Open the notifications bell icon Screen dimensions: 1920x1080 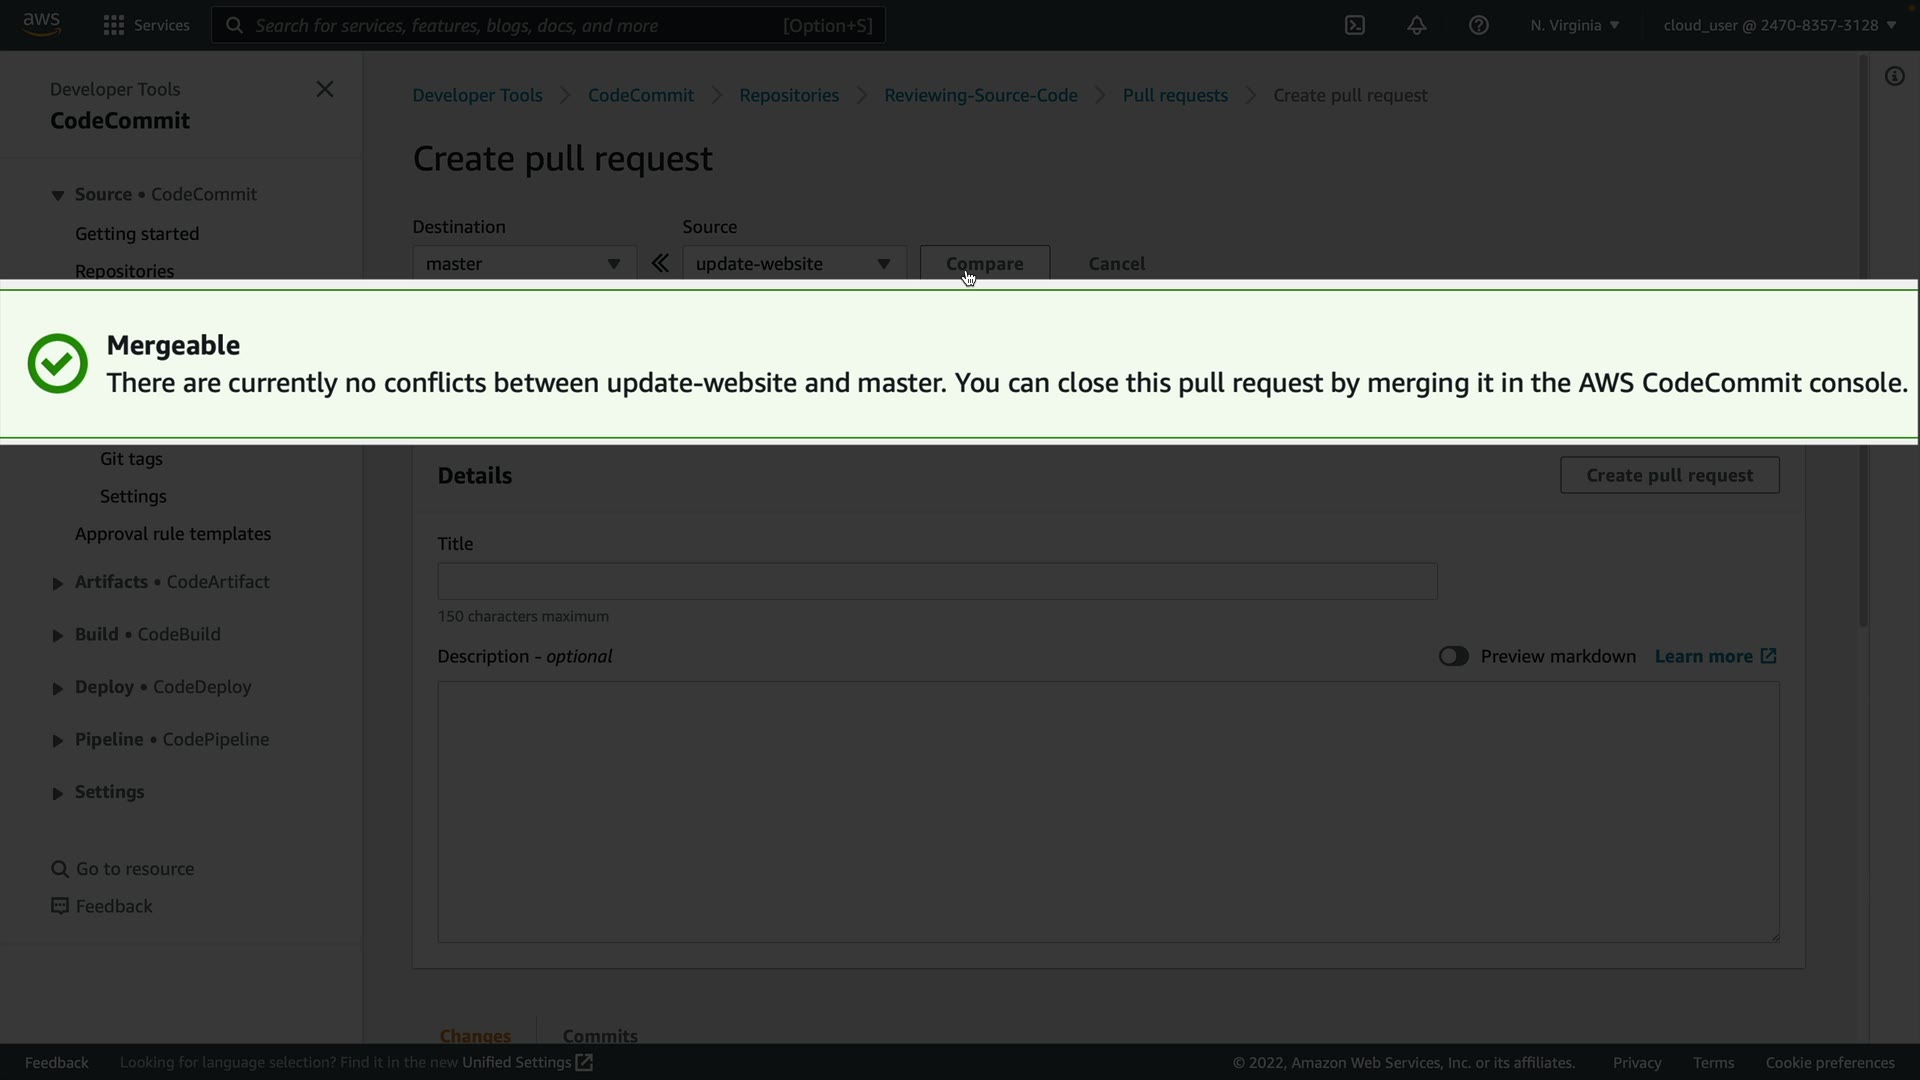(x=1417, y=25)
